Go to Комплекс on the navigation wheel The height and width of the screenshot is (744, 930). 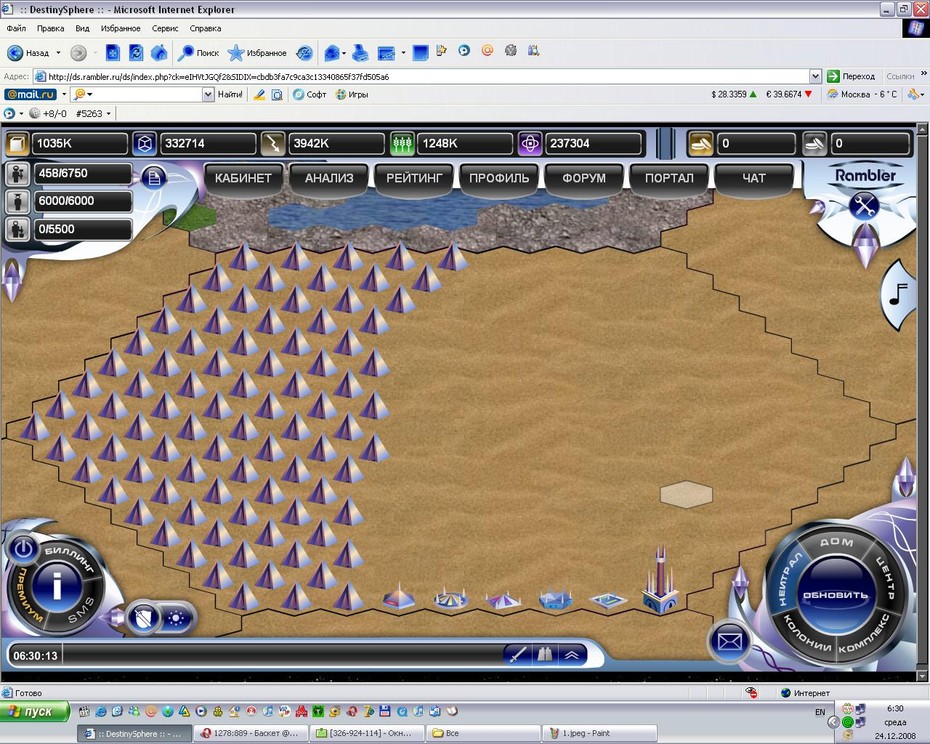click(864, 636)
